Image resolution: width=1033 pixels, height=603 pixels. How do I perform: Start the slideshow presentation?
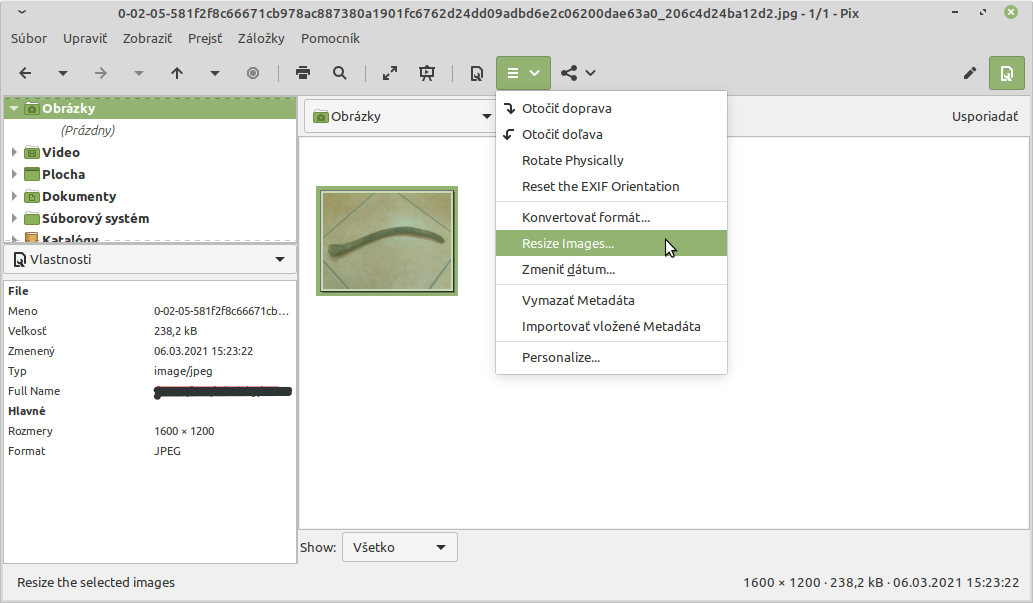tap(427, 73)
